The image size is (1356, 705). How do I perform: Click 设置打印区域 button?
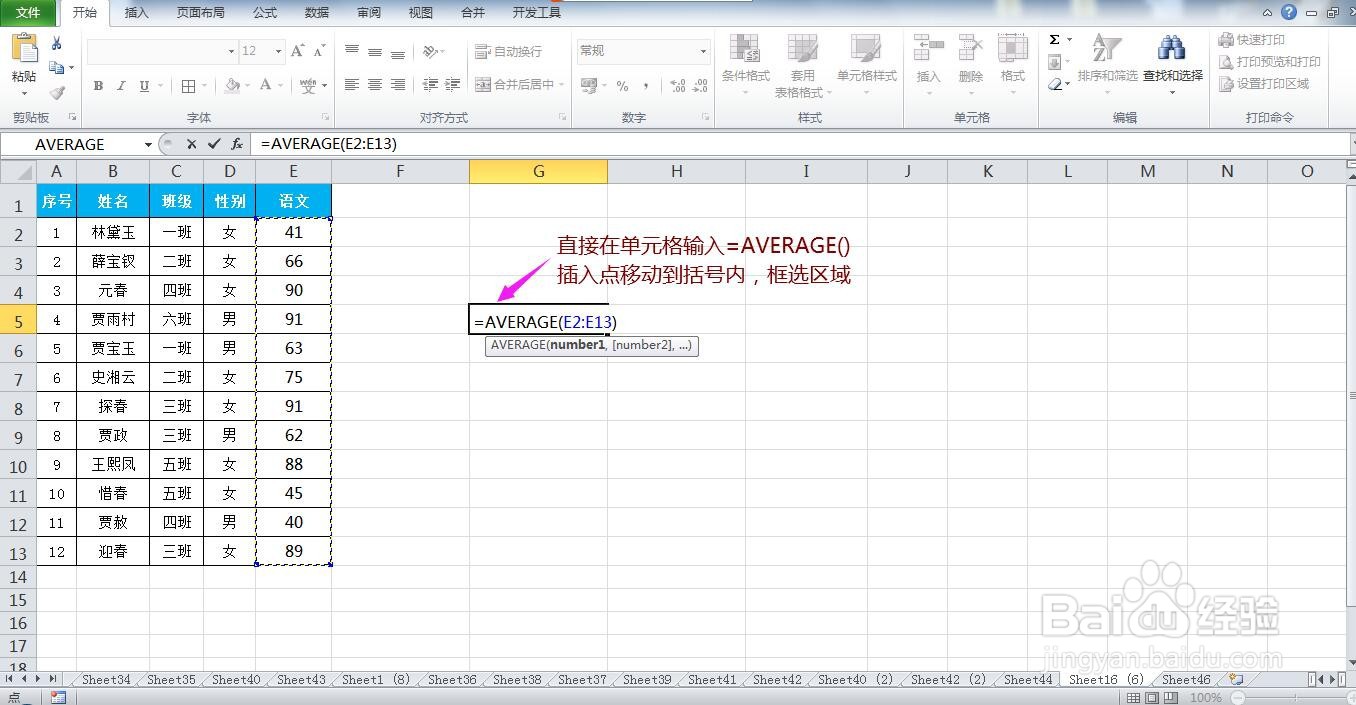tap(1264, 84)
